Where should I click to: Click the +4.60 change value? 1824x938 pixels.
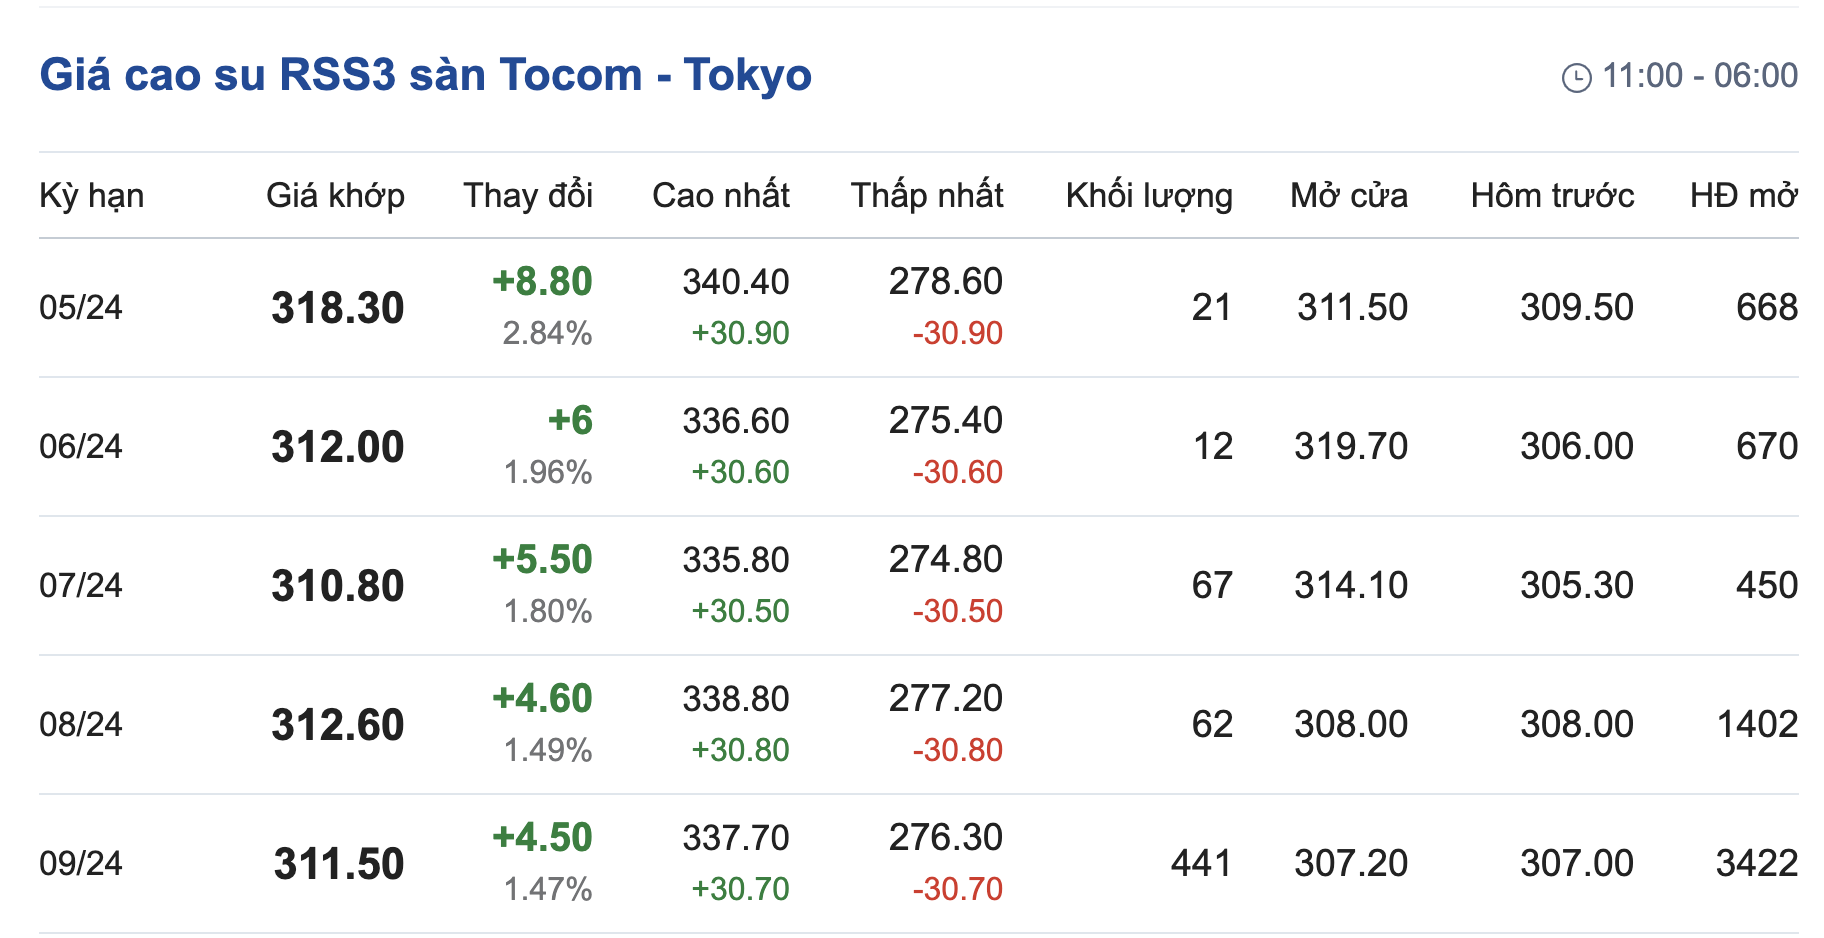tap(542, 698)
